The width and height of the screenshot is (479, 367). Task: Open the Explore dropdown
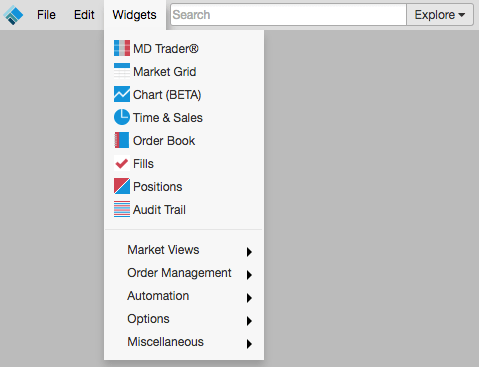coord(440,15)
